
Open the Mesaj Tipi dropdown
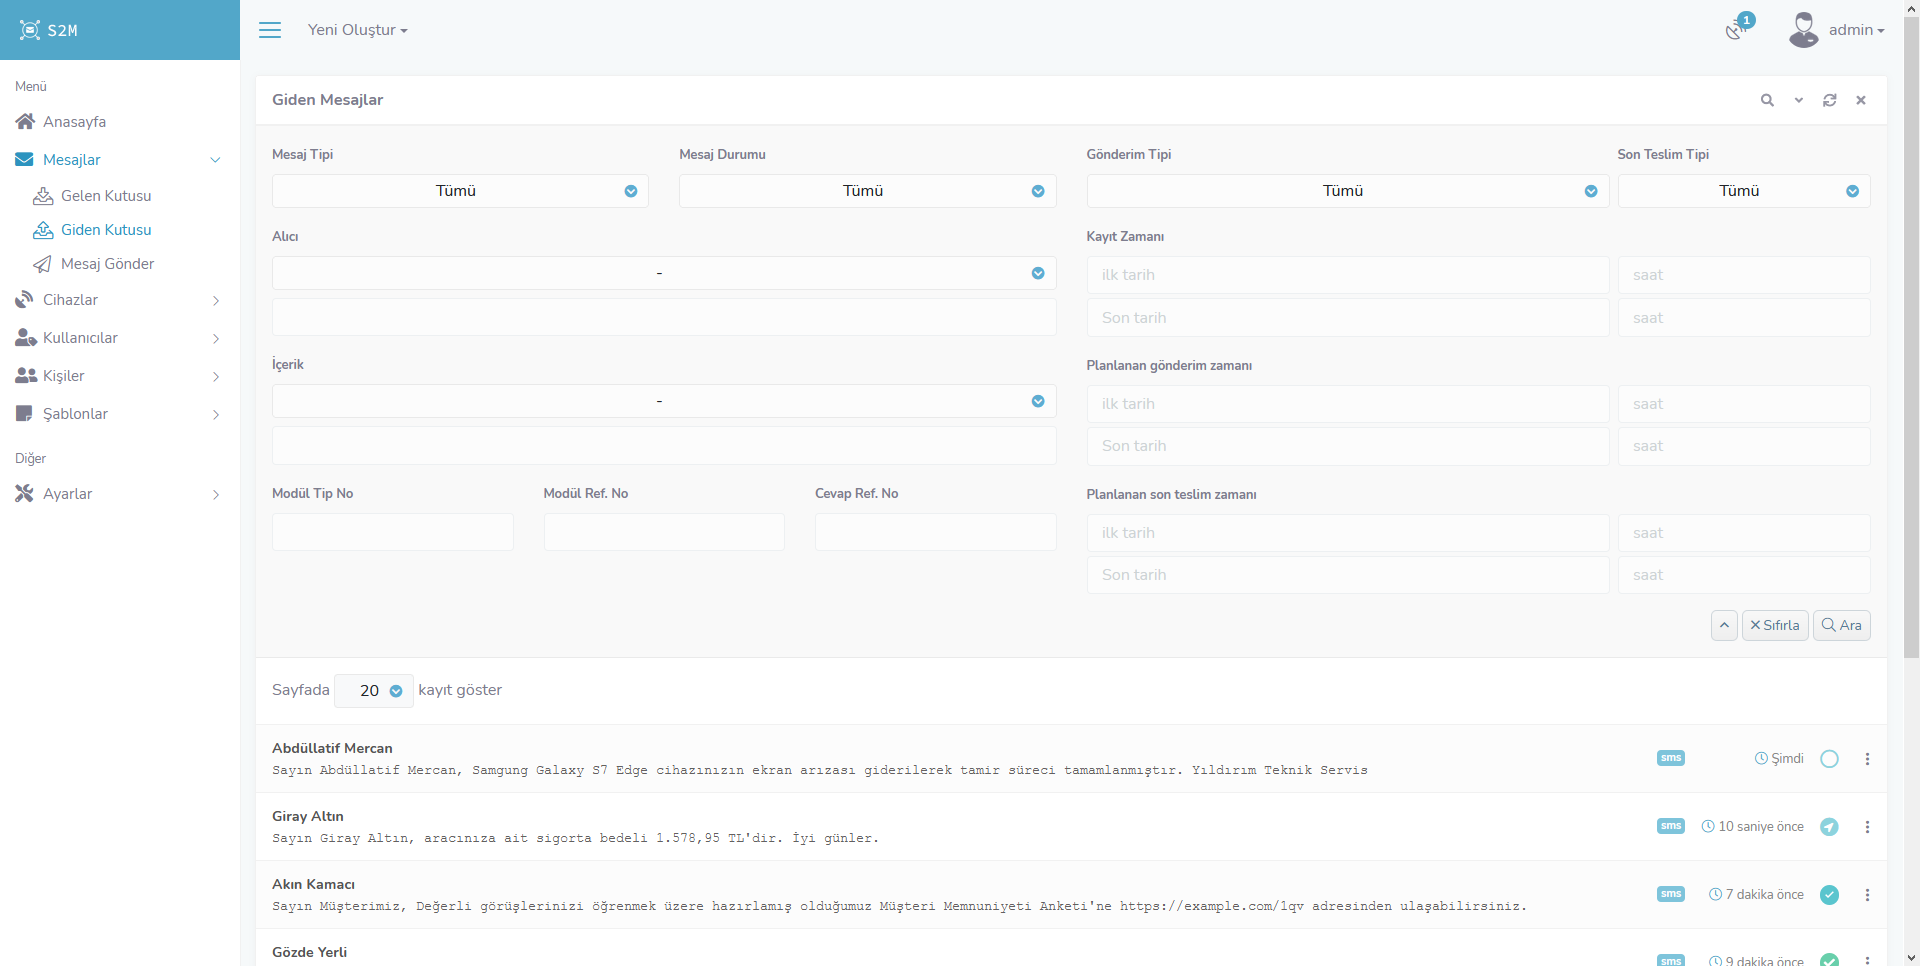pos(460,191)
